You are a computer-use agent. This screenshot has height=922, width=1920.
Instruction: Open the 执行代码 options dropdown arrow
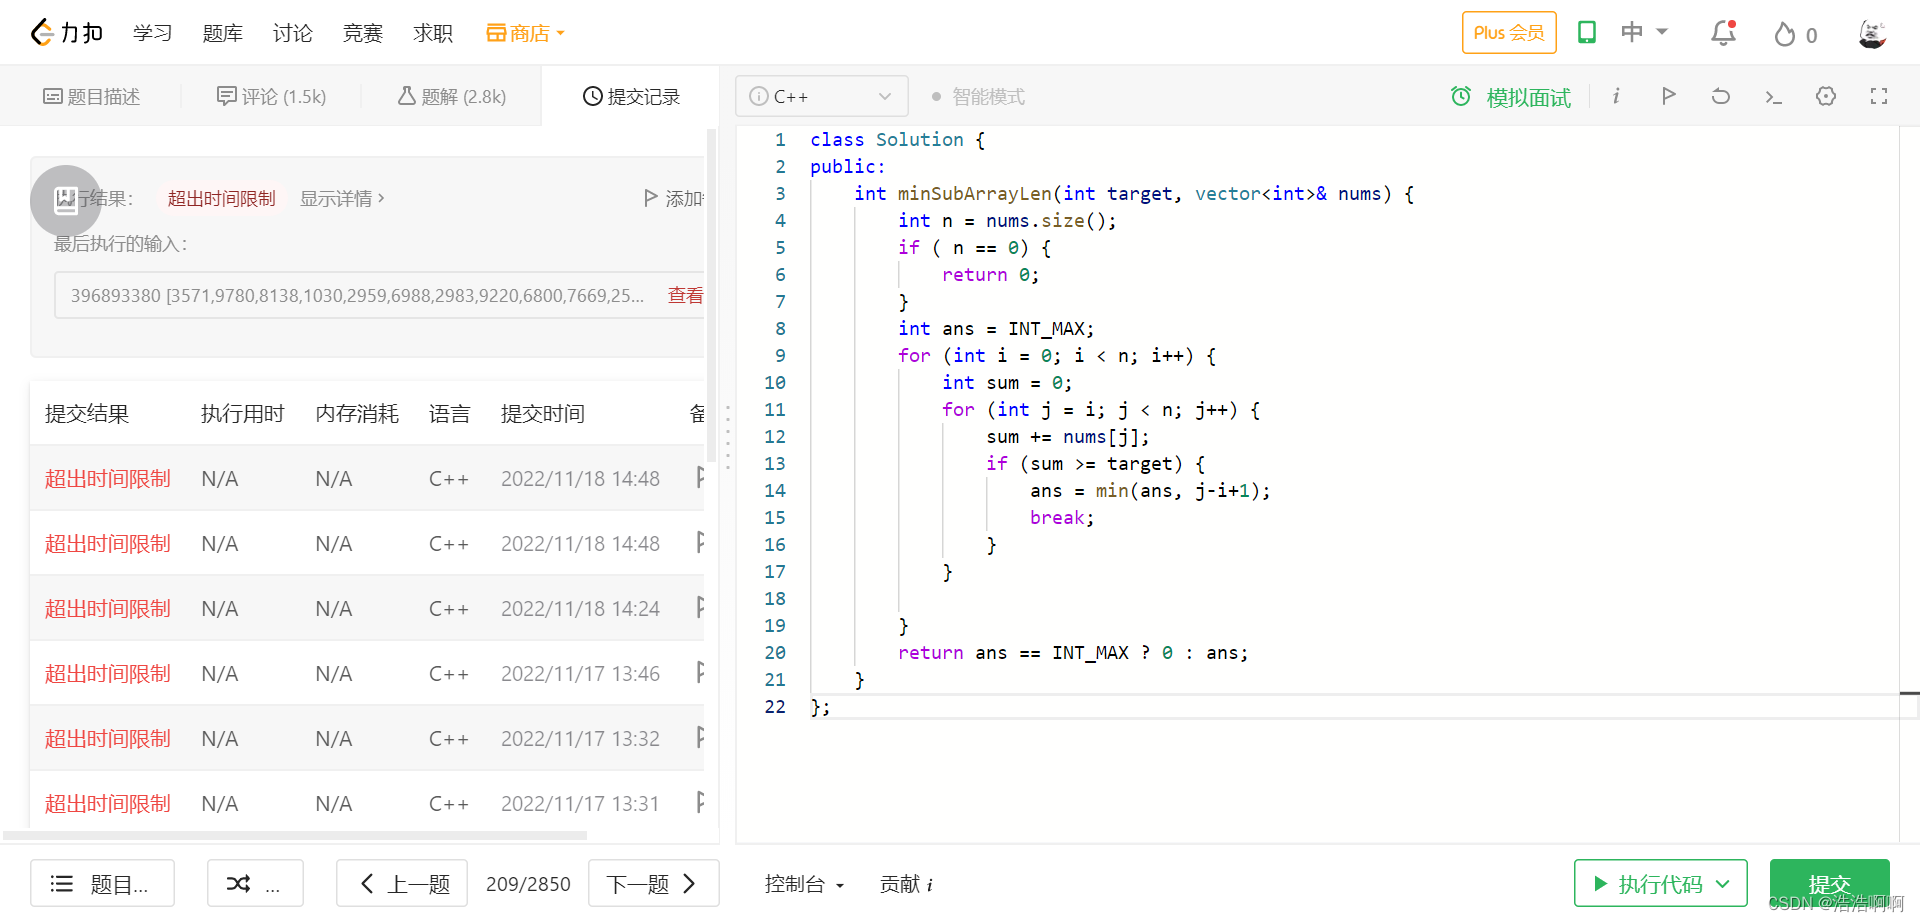(1723, 884)
